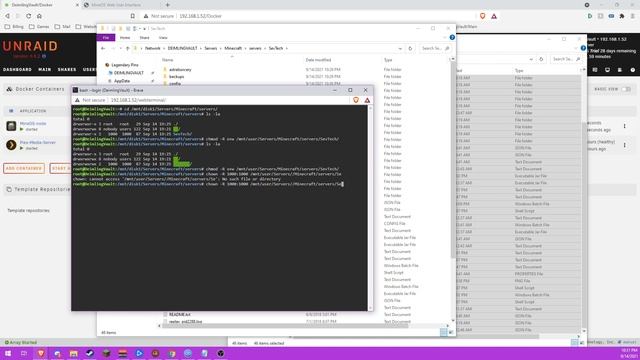Open the Unraid help question mark icon
The height and width of the screenshot is (360, 640).
coord(633,70)
